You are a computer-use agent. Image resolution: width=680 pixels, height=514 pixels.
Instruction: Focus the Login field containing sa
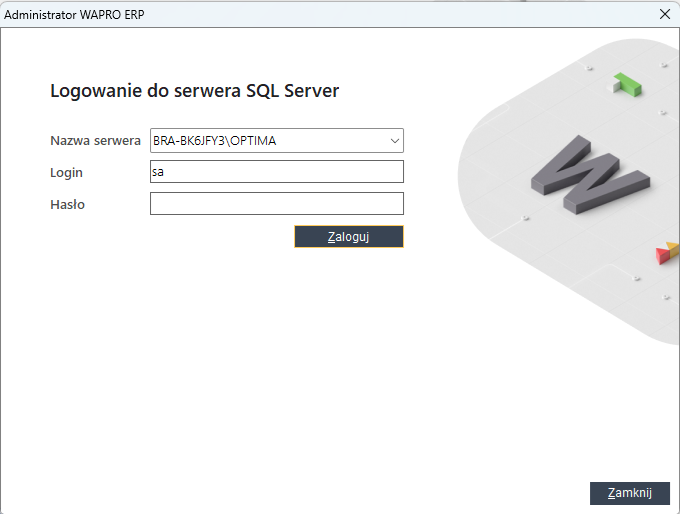277,172
